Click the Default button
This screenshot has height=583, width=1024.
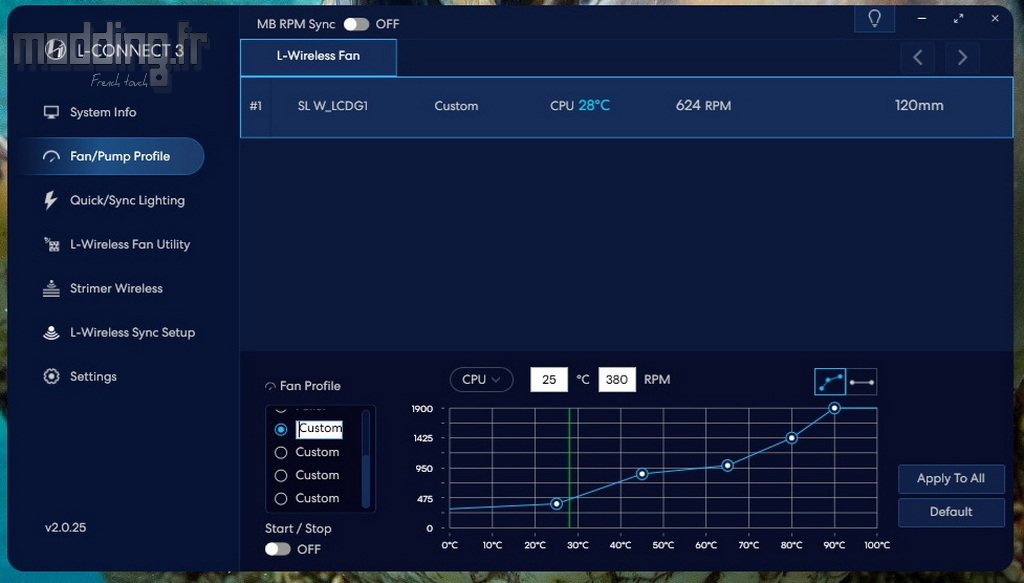[x=951, y=512]
